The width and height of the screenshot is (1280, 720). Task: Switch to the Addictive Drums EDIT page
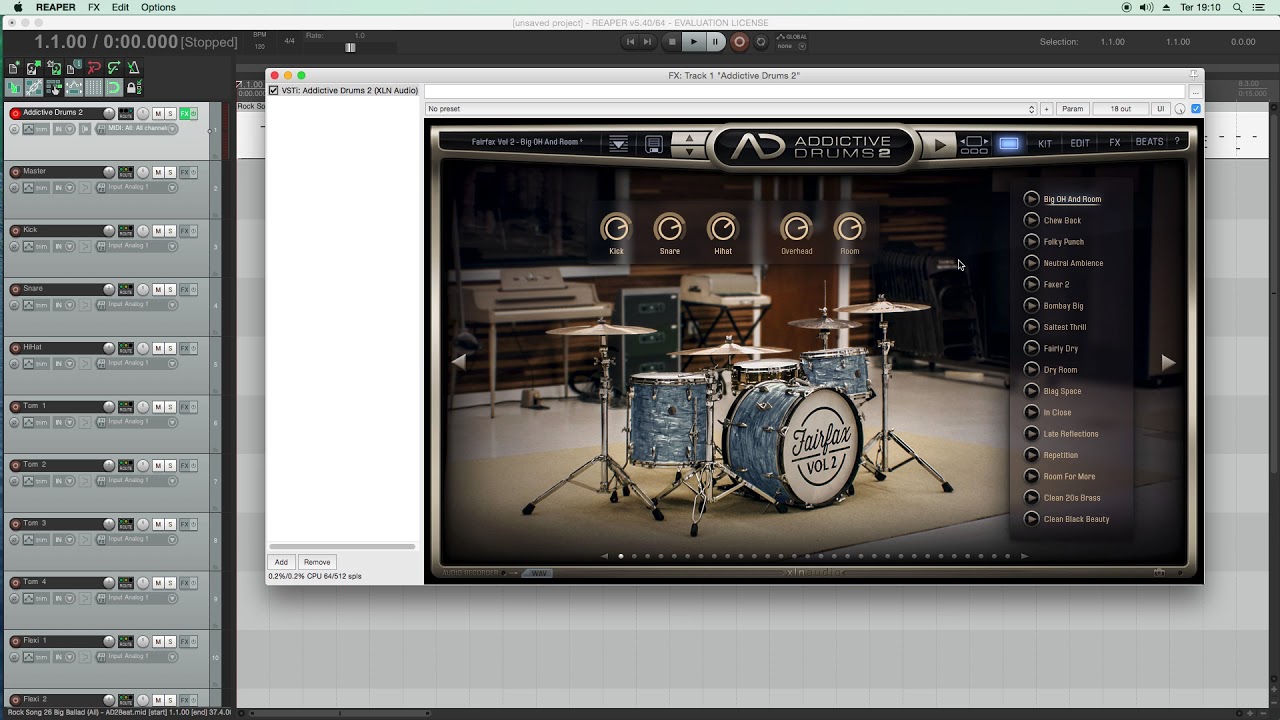(x=1080, y=143)
